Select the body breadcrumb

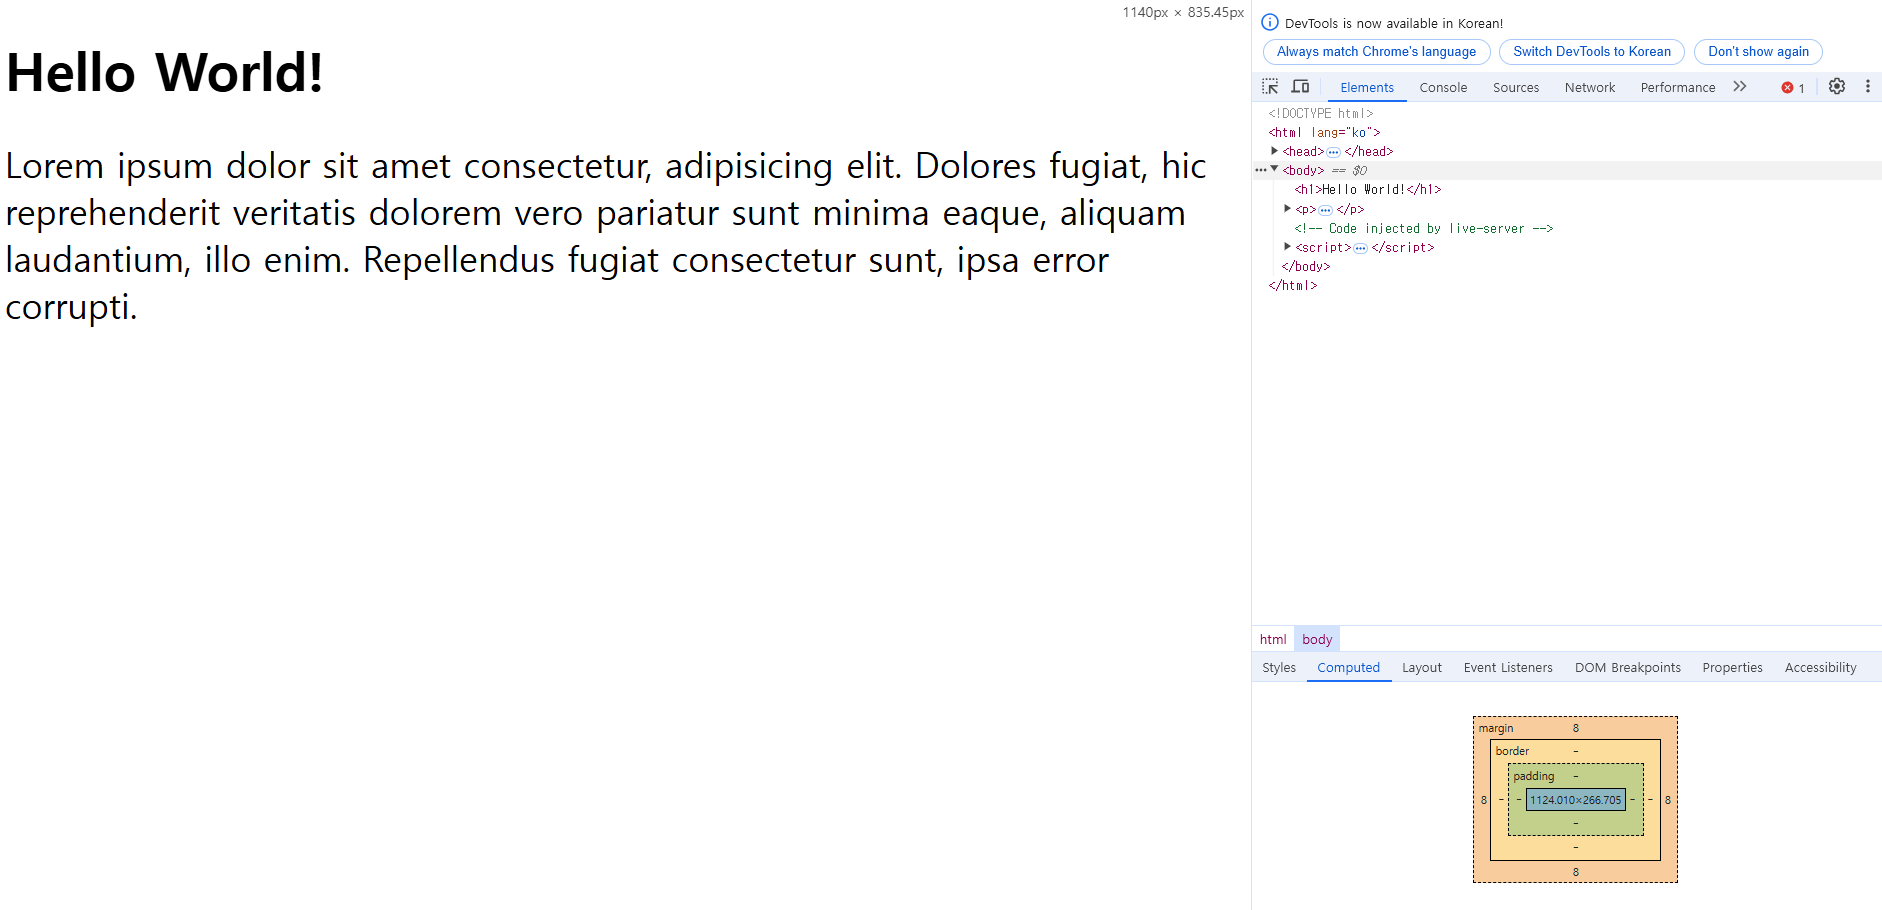(x=1317, y=640)
